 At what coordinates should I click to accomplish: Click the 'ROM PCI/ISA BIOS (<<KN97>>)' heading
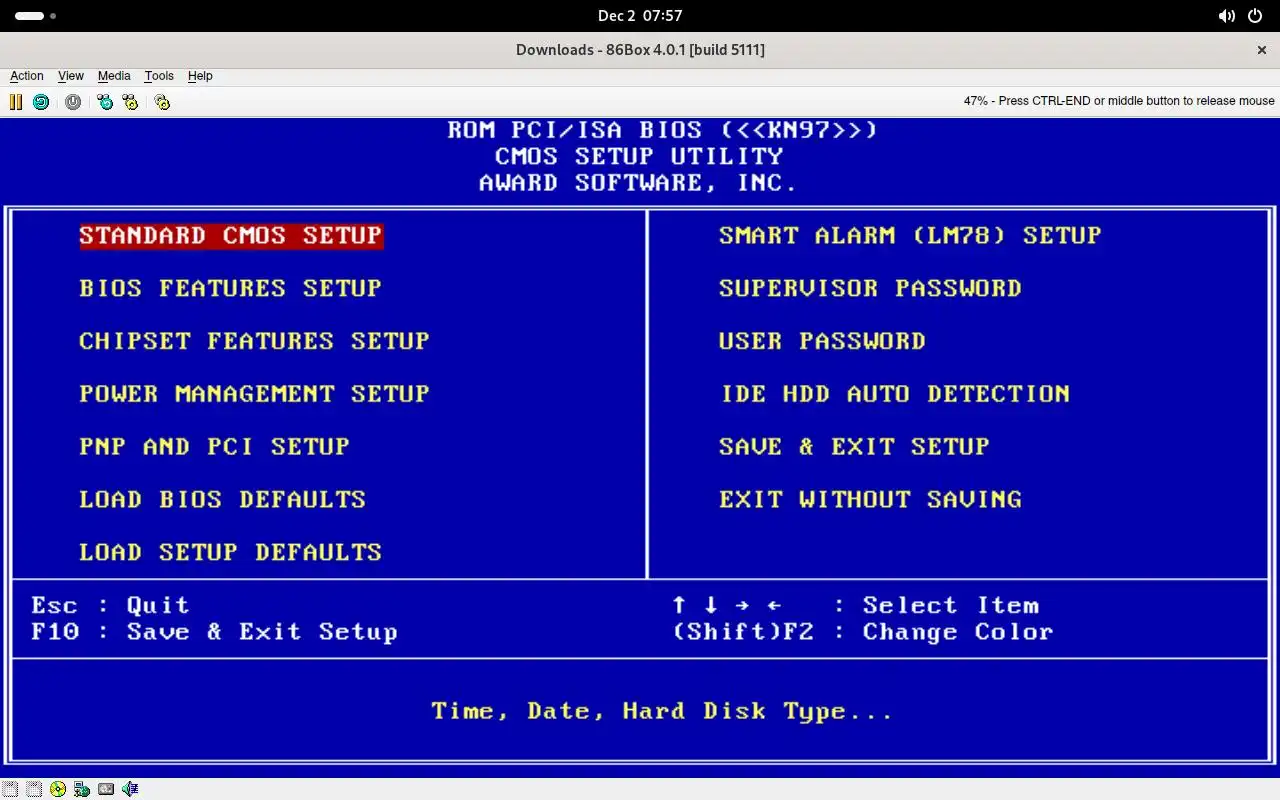pyautogui.click(x=662, y=130)
